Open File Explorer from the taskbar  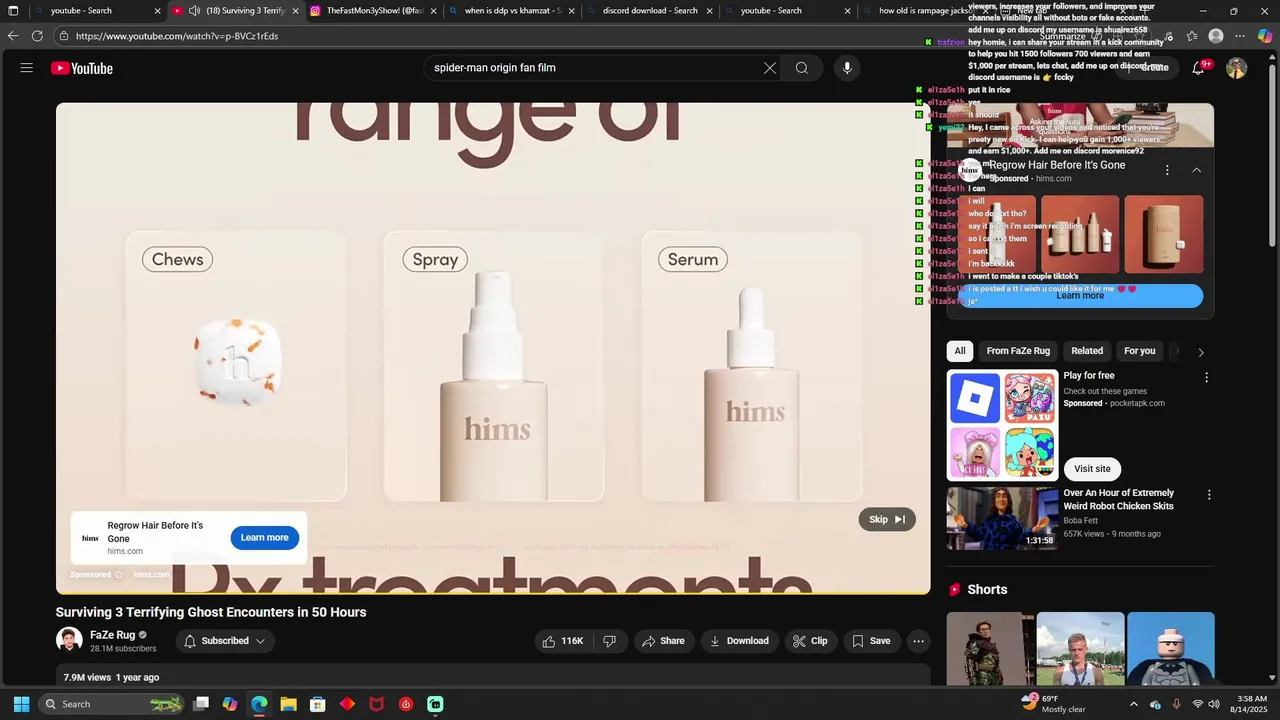(288, 704)
